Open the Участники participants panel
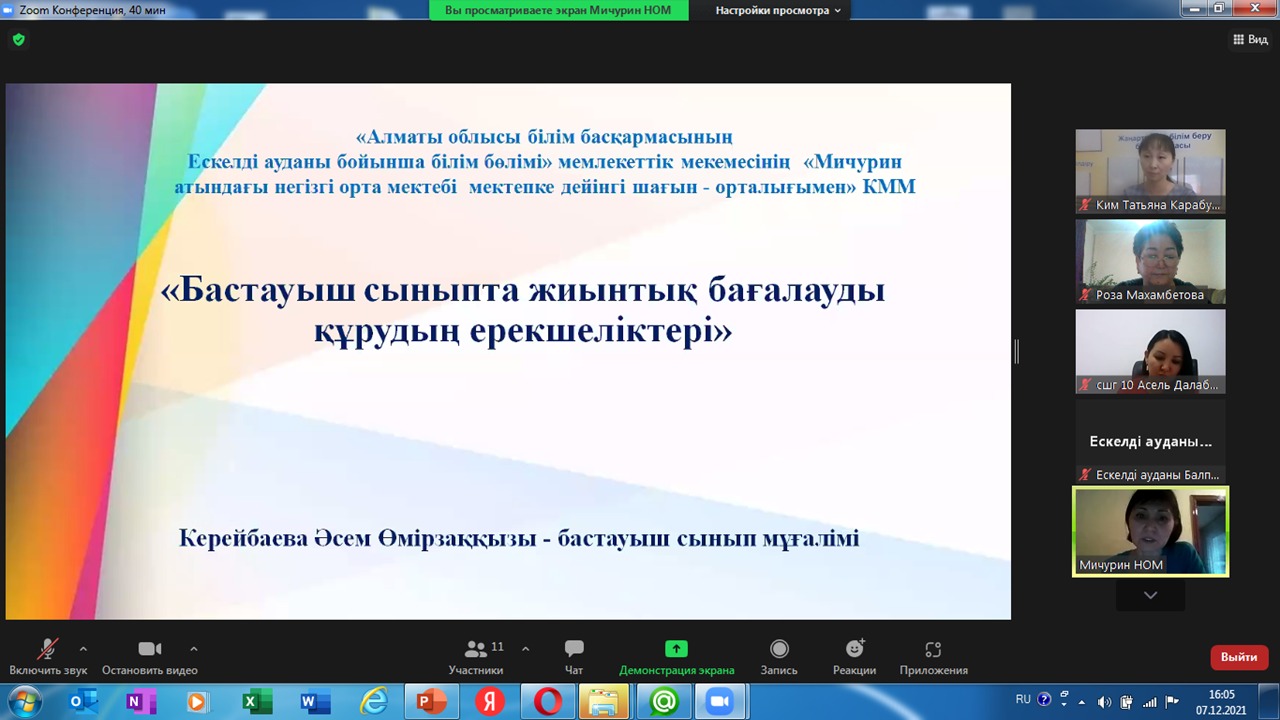 (x=476, y=657)
